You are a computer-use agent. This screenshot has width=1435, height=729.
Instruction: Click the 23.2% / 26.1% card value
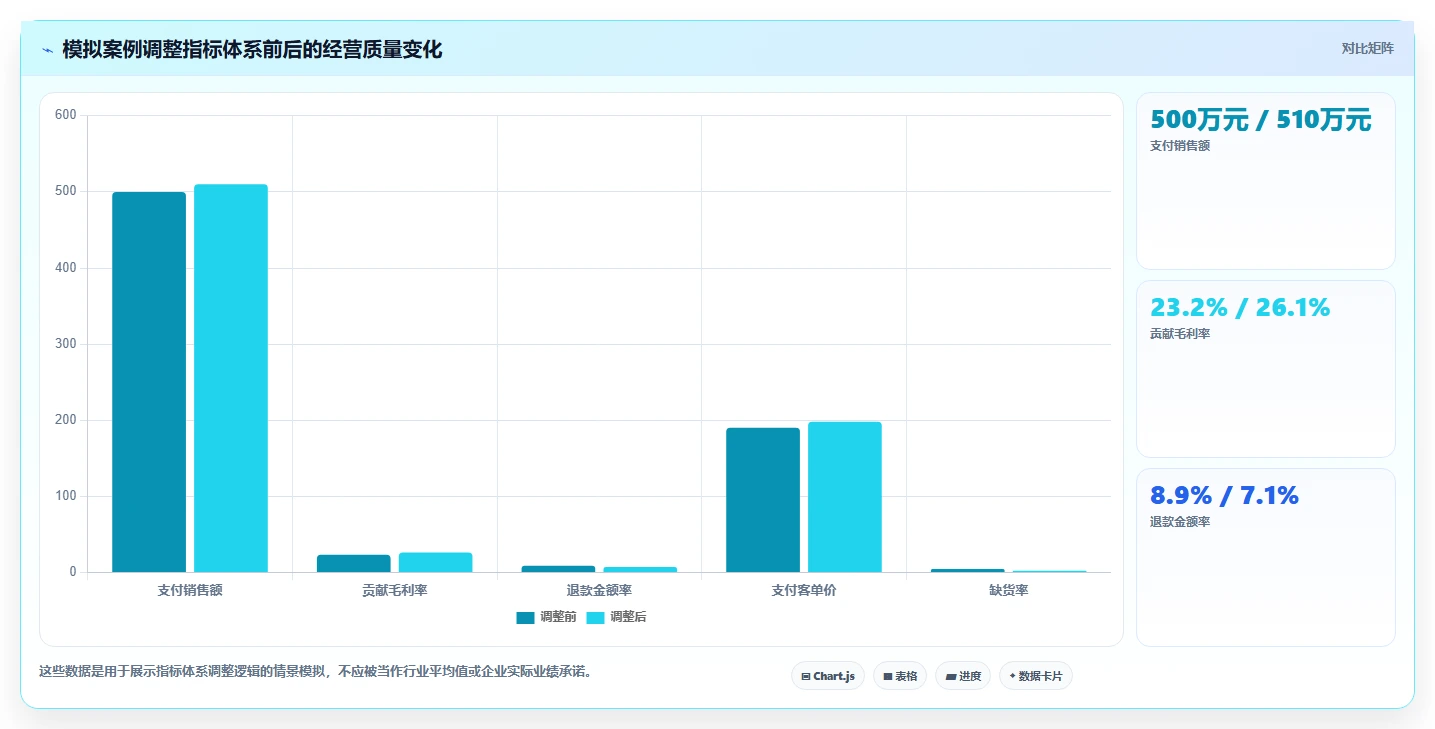click(x=1240, y=307)
